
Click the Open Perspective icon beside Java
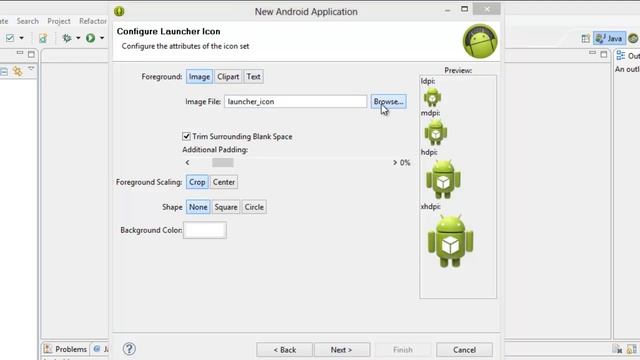point(586,38)
